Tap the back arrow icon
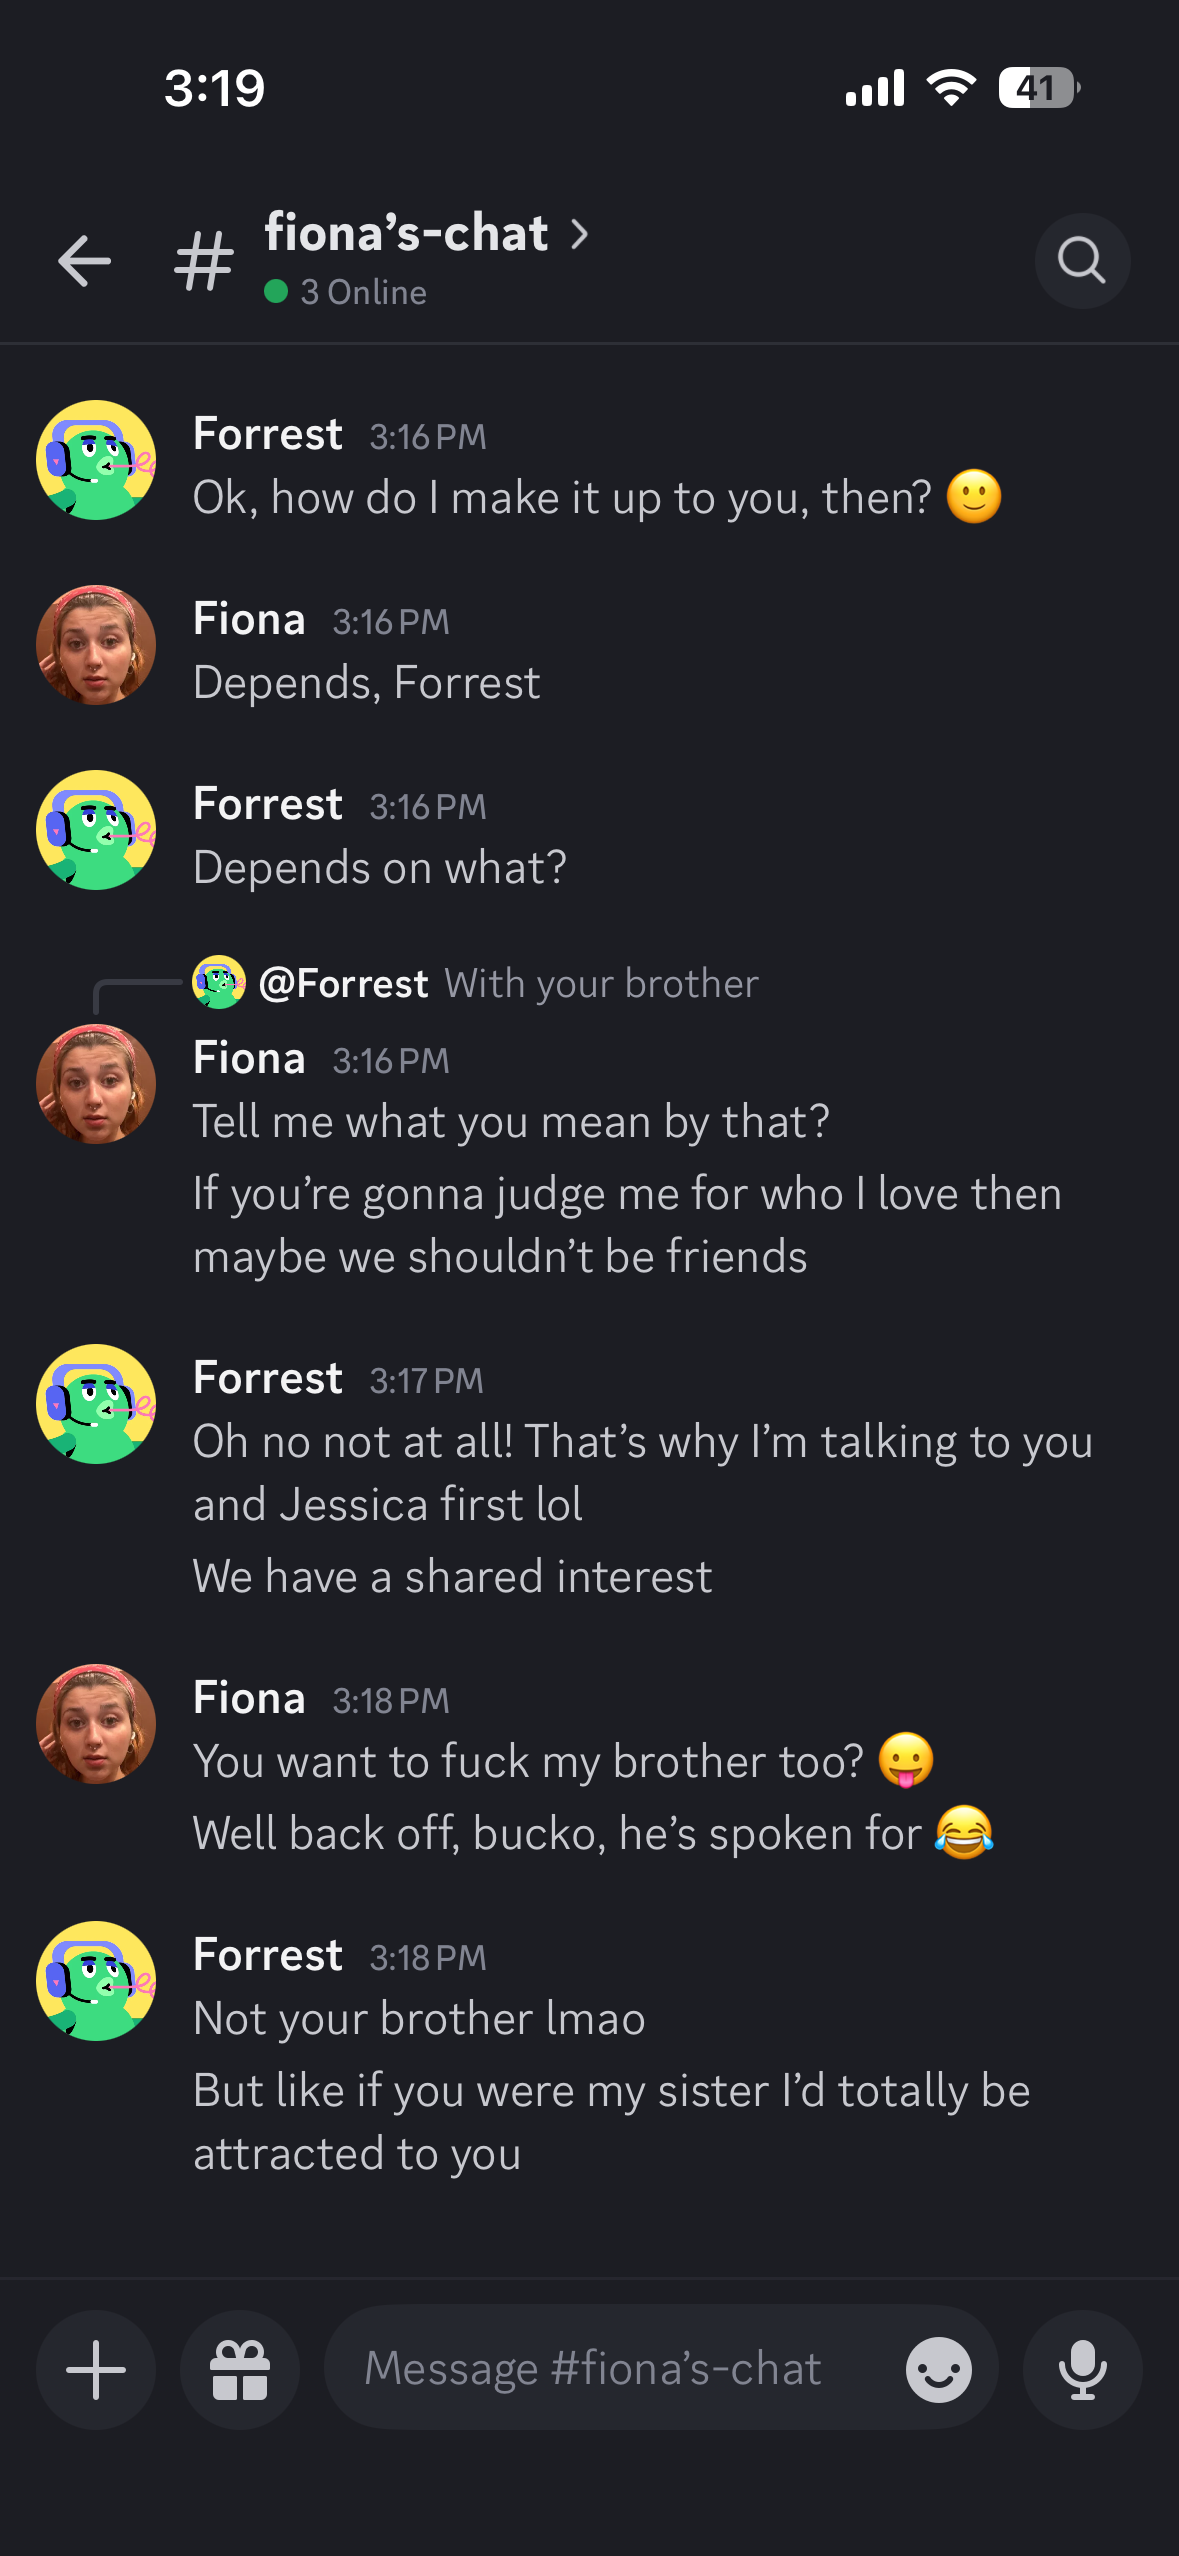The image size is (1179, 2556). tap(84, 262)
